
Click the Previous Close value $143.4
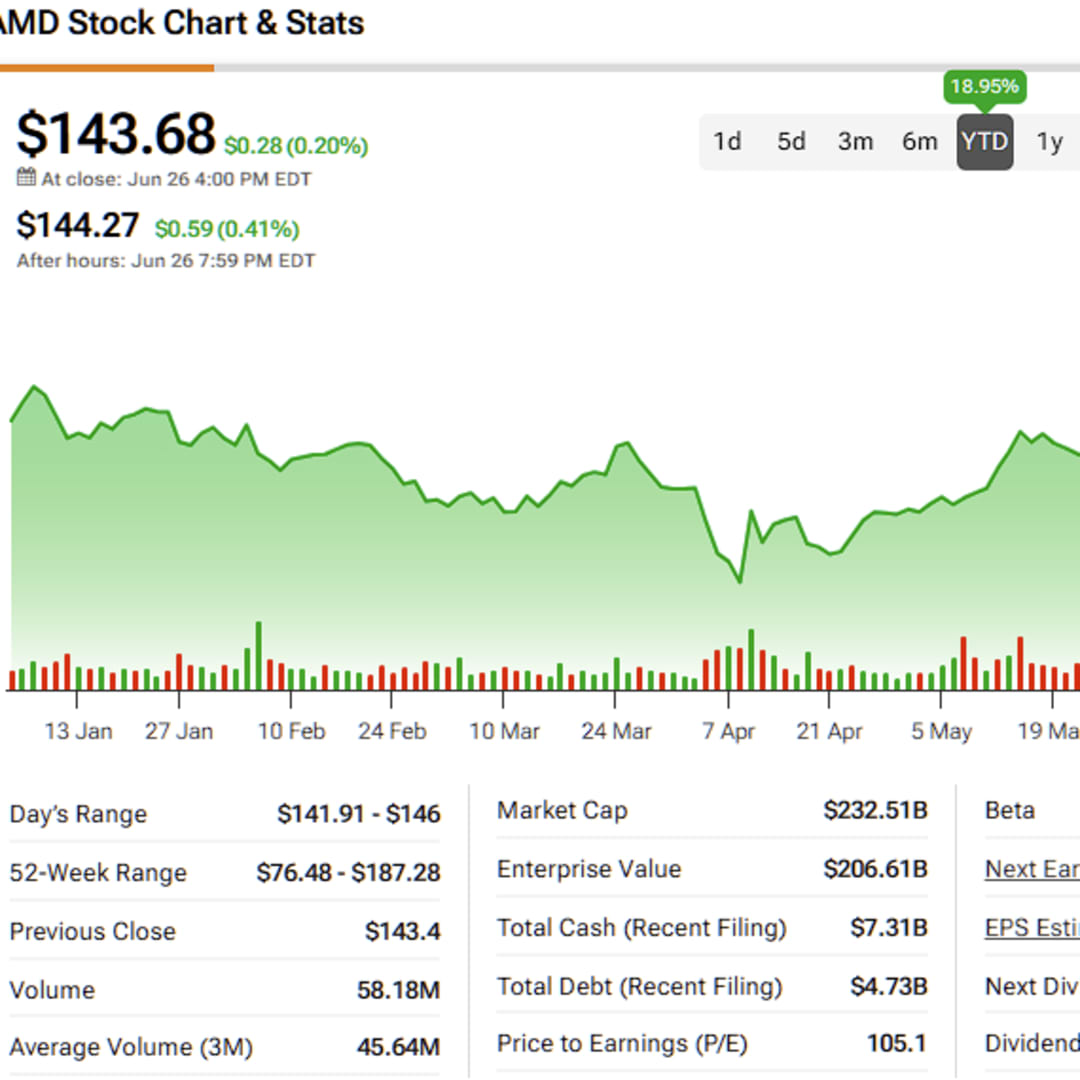[402, 932]
